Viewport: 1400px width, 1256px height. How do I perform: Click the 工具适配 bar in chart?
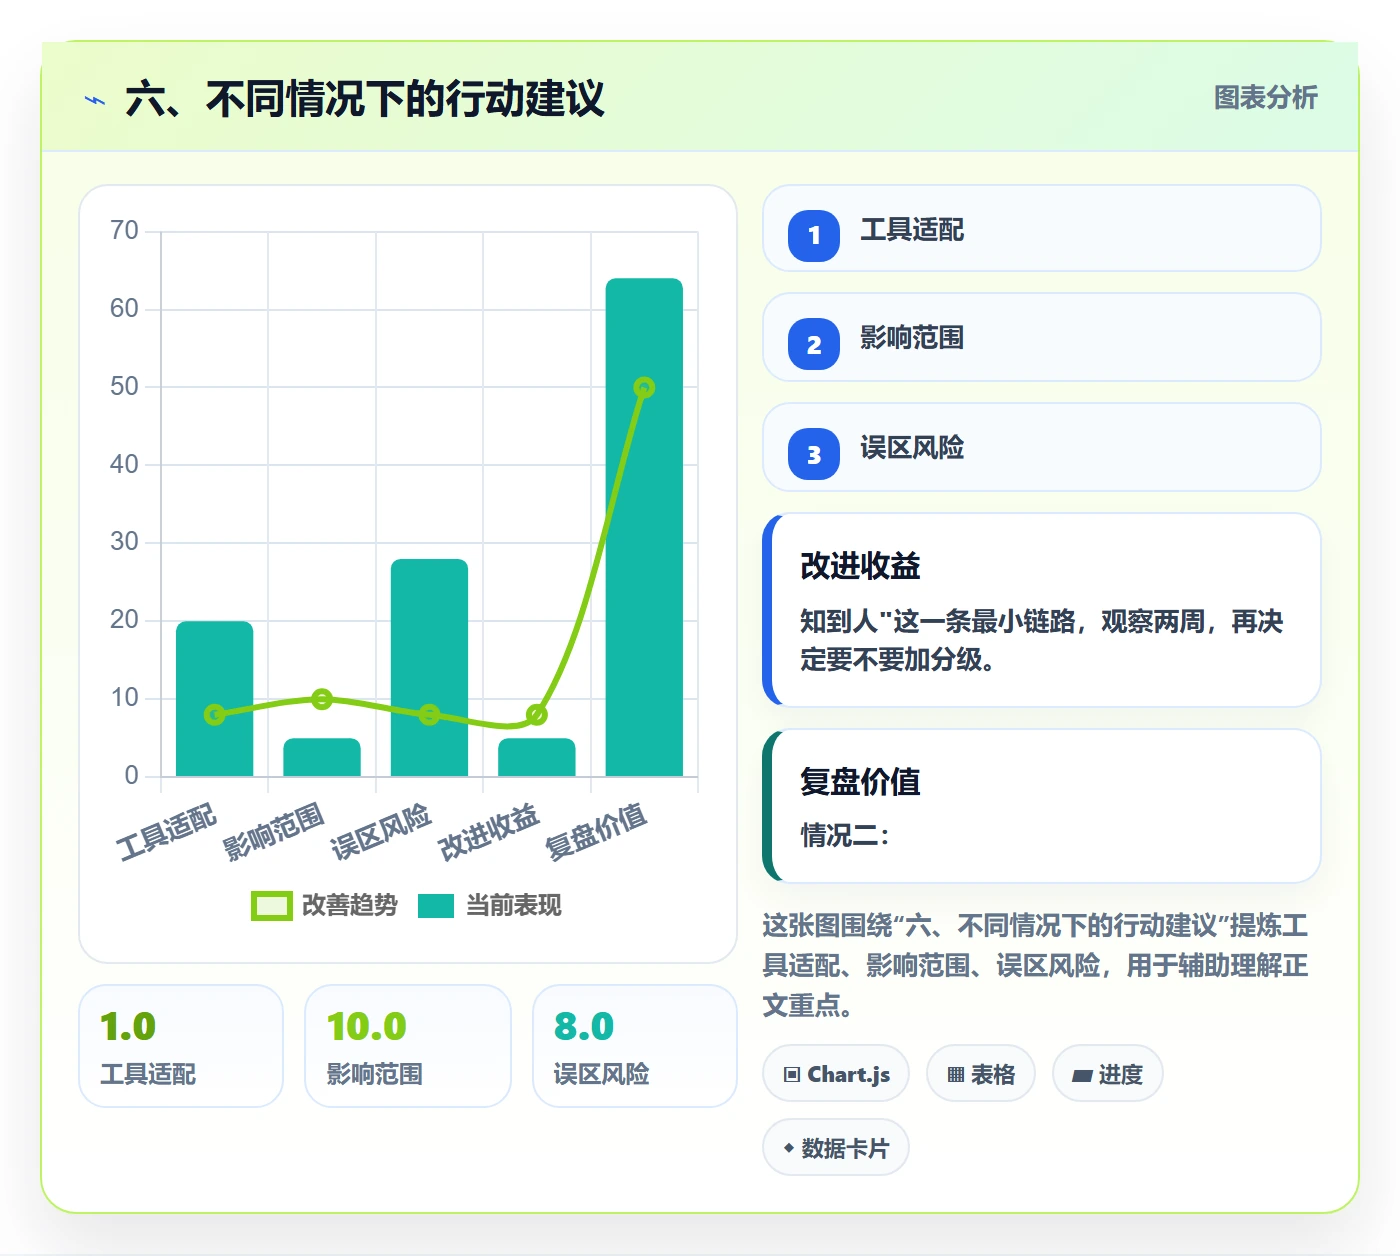[x=215, y=698]
